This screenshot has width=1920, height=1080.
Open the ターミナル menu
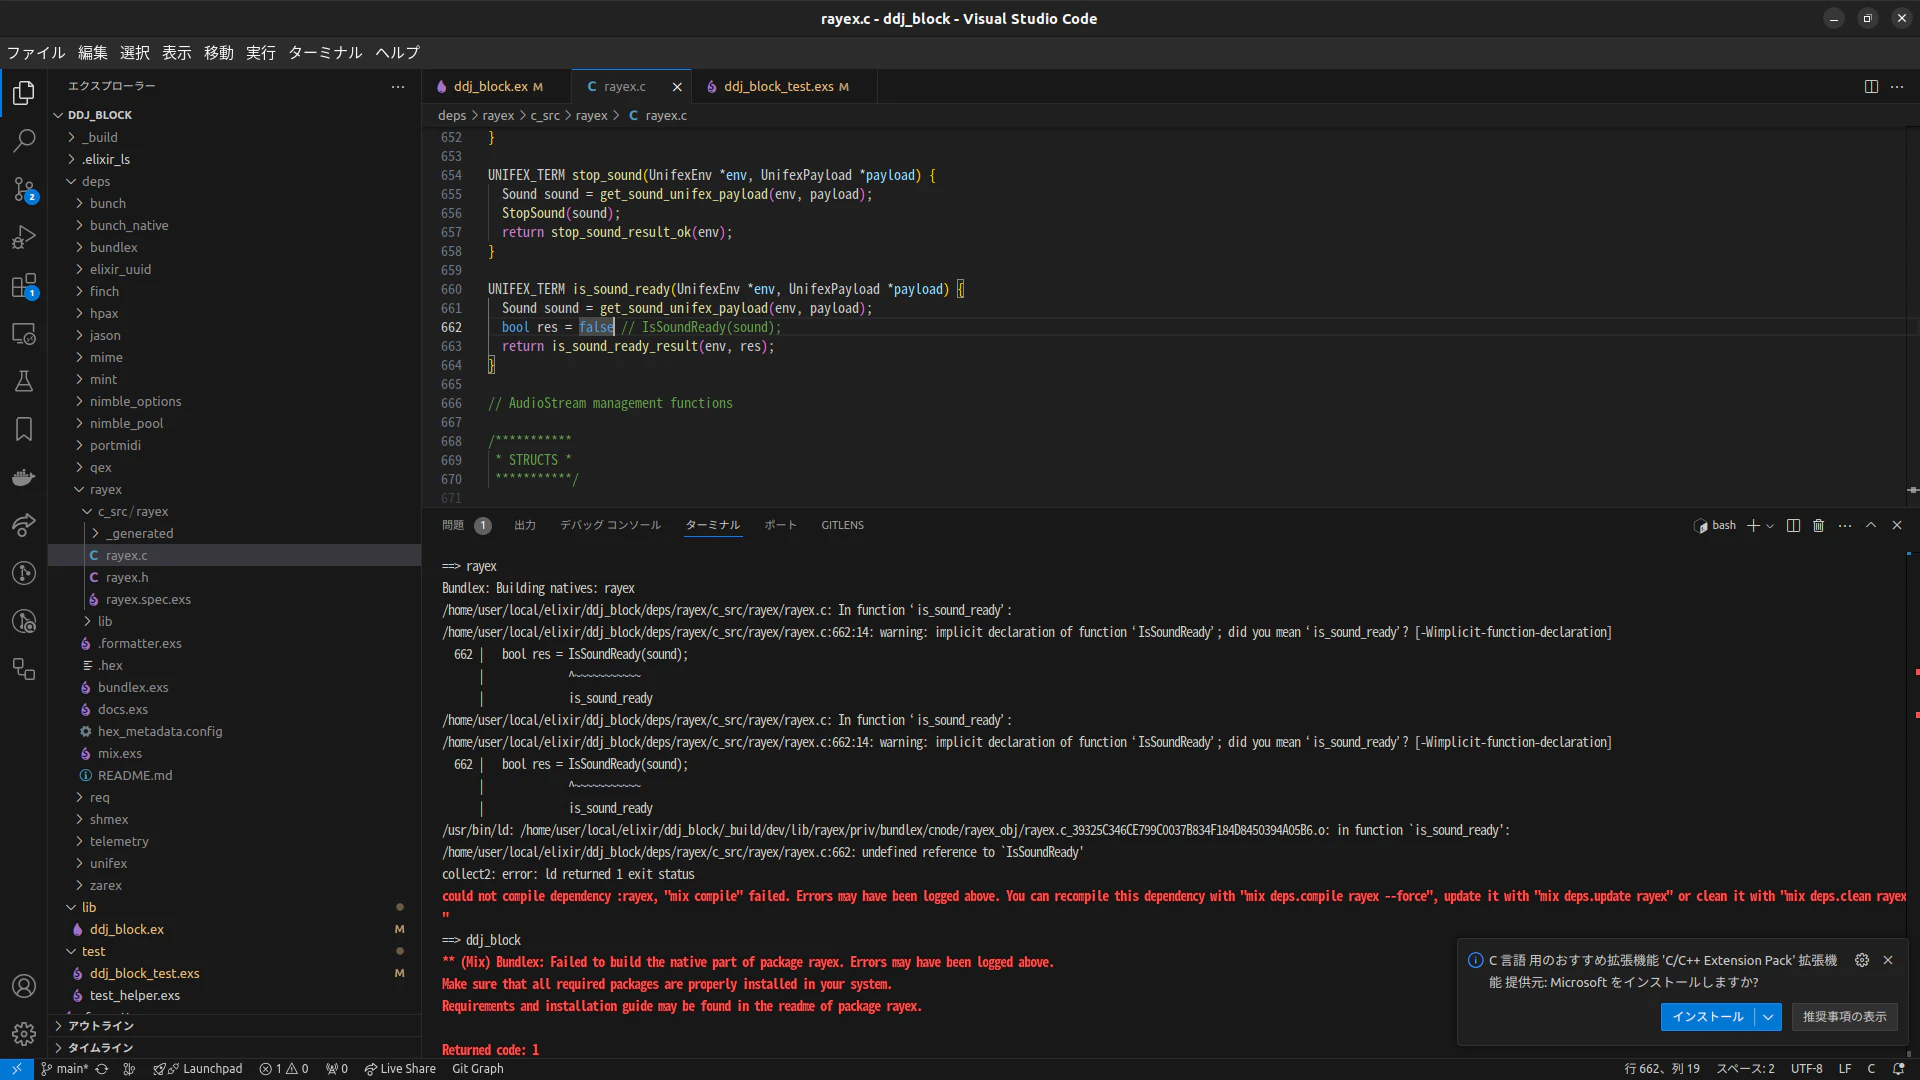coord(325,53)
